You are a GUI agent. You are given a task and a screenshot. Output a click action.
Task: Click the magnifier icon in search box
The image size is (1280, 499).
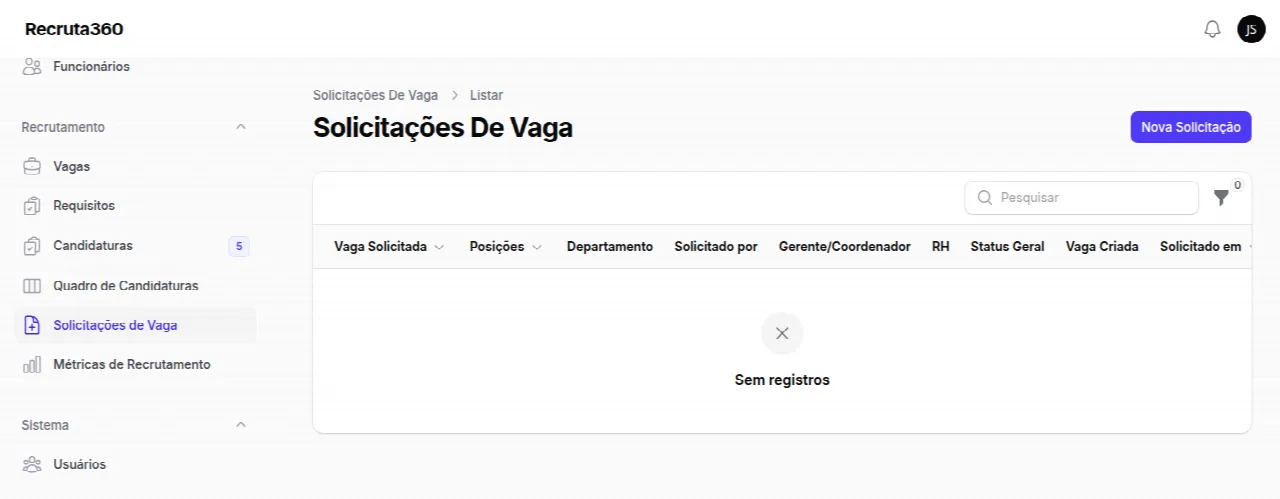(984, 198)
